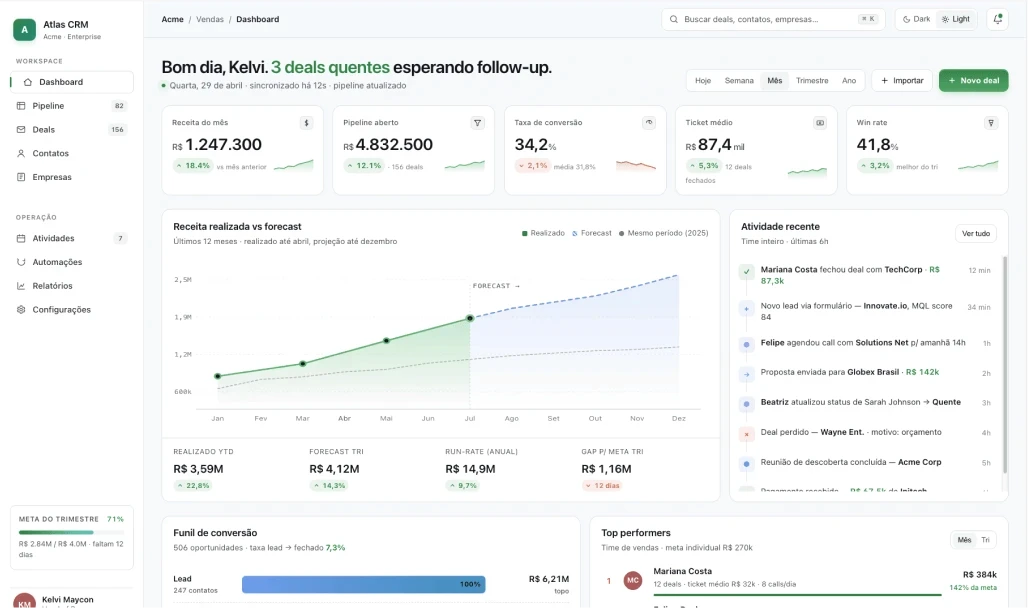Click the Lead funnel bar at 100%

pyautogui.click(x=363, y=584)
